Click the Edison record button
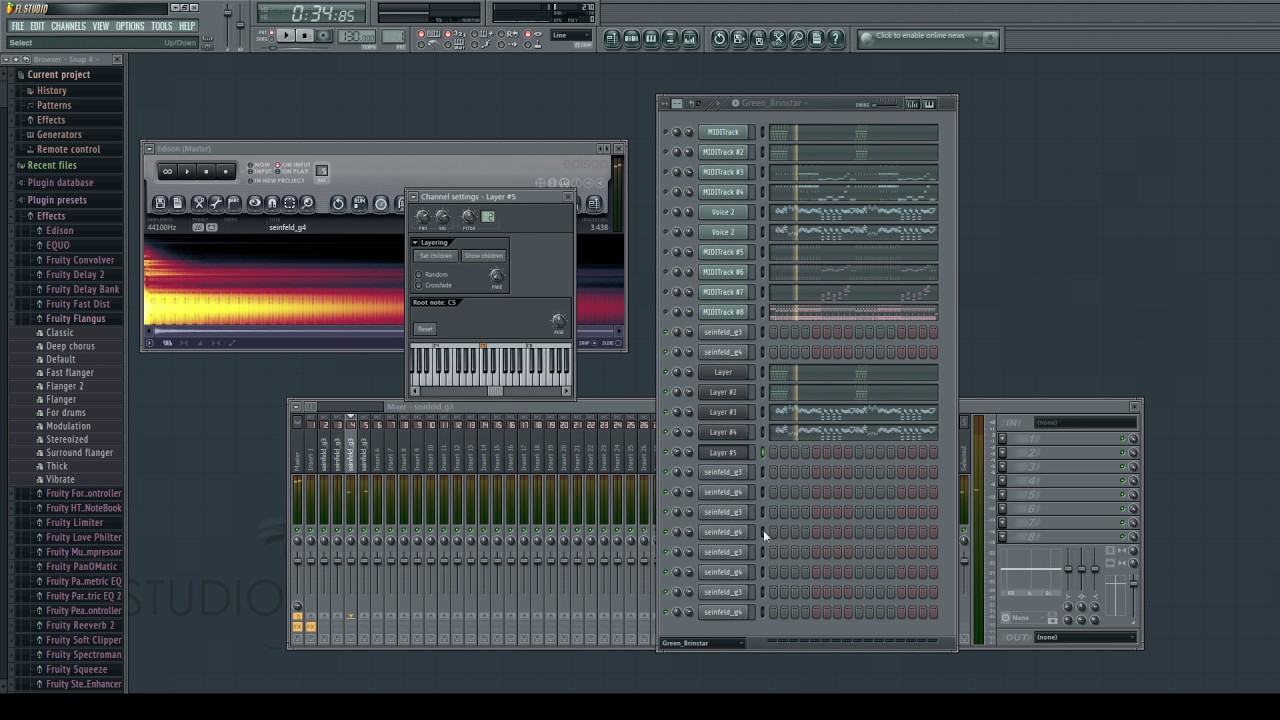1280x720 pixels. click(225, 171)
